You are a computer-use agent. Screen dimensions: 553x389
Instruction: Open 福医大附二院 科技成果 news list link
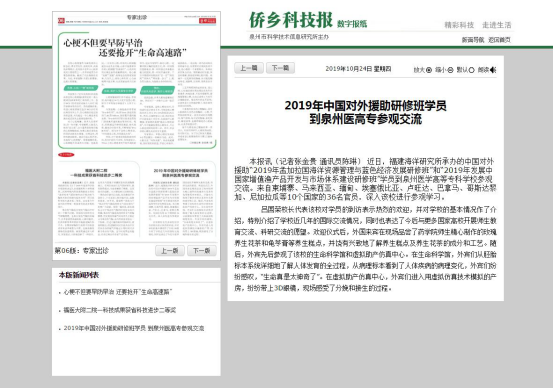(120, 310)
